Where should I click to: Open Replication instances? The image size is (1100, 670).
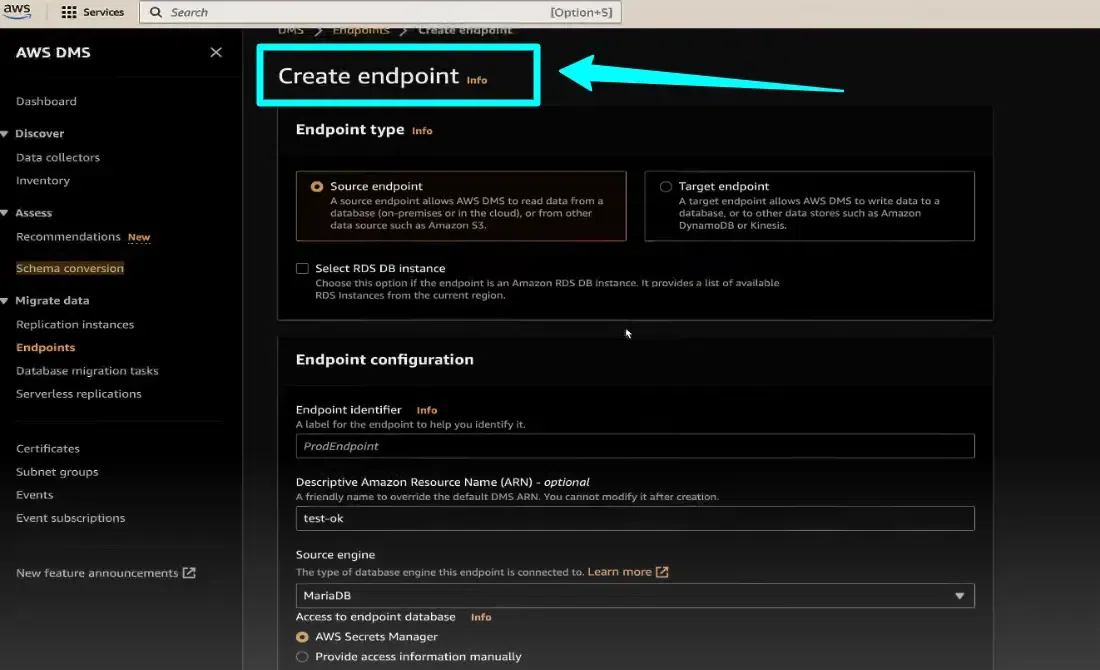(75, 324)
